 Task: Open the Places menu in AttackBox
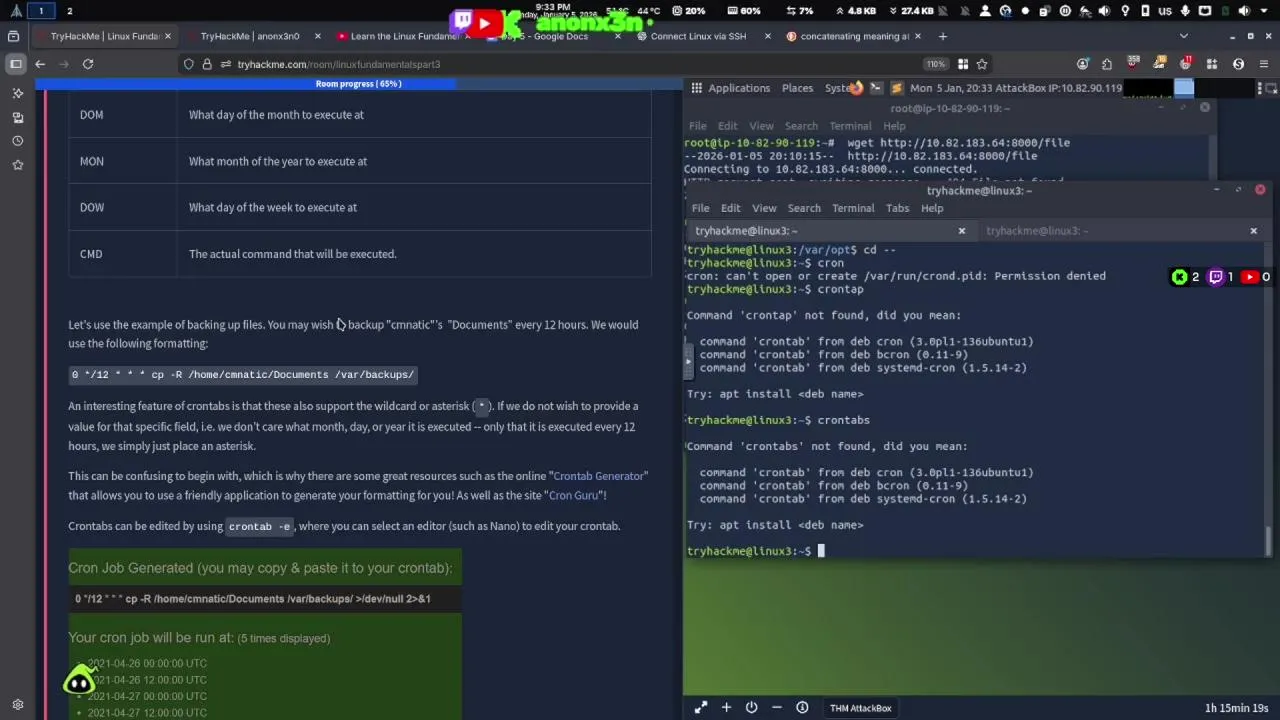797,88
